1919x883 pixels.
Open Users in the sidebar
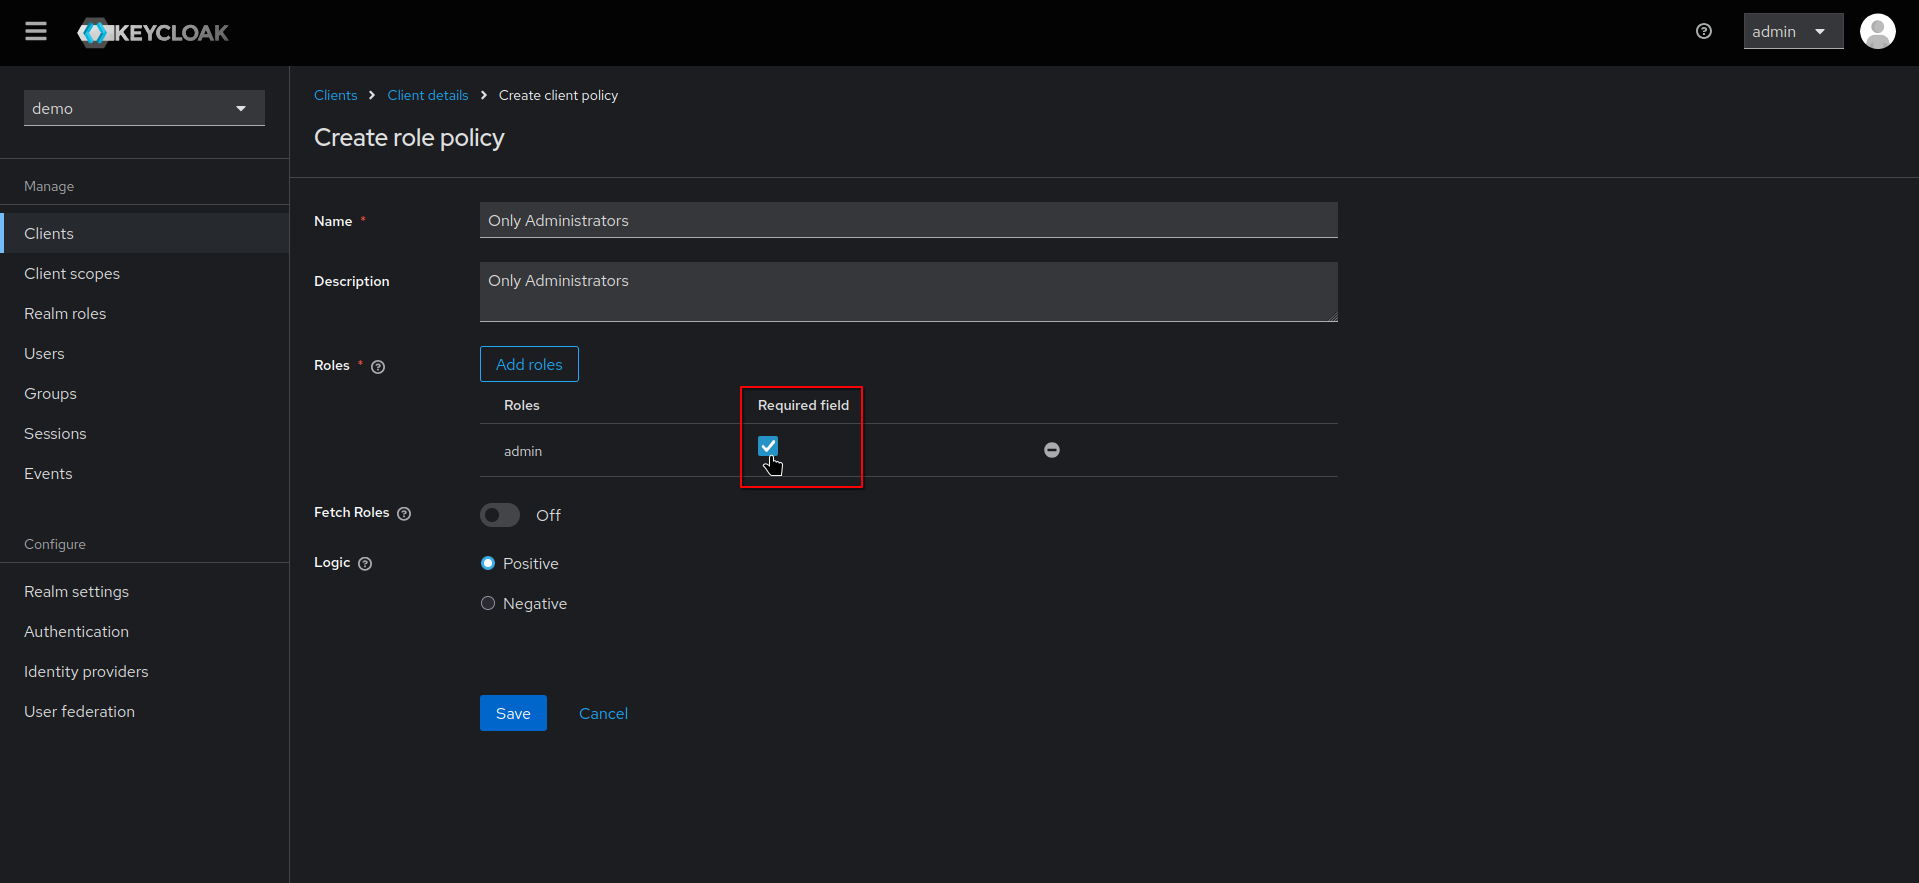point(145,353)
